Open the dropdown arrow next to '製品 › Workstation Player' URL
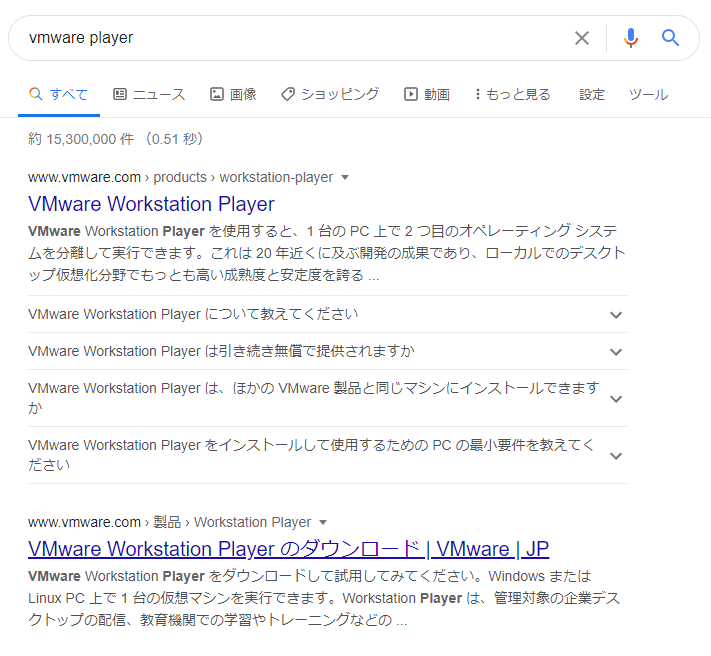Viewport: 711px width, 656px height. click(x=323, y=522)
